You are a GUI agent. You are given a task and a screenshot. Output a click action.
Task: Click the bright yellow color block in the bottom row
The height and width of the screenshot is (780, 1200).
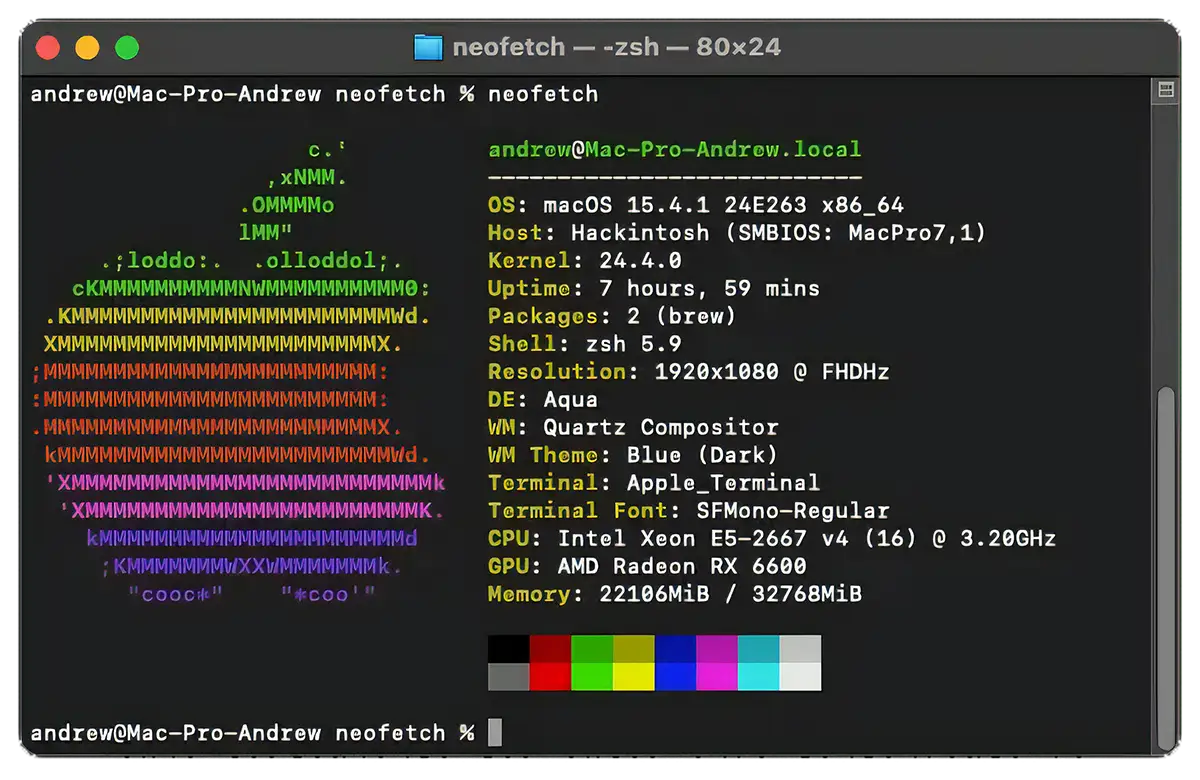point(634,677)
